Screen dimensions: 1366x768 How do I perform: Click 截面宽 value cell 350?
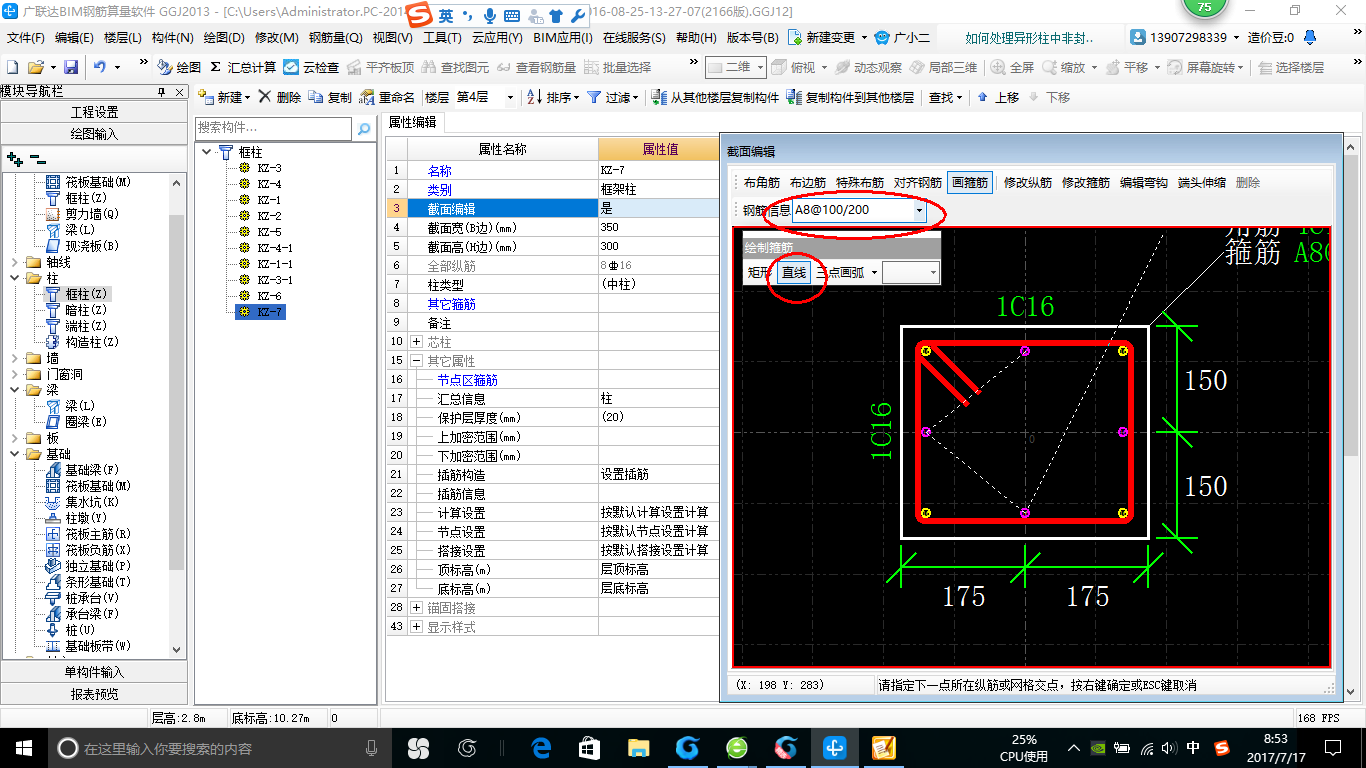(658, 228)
